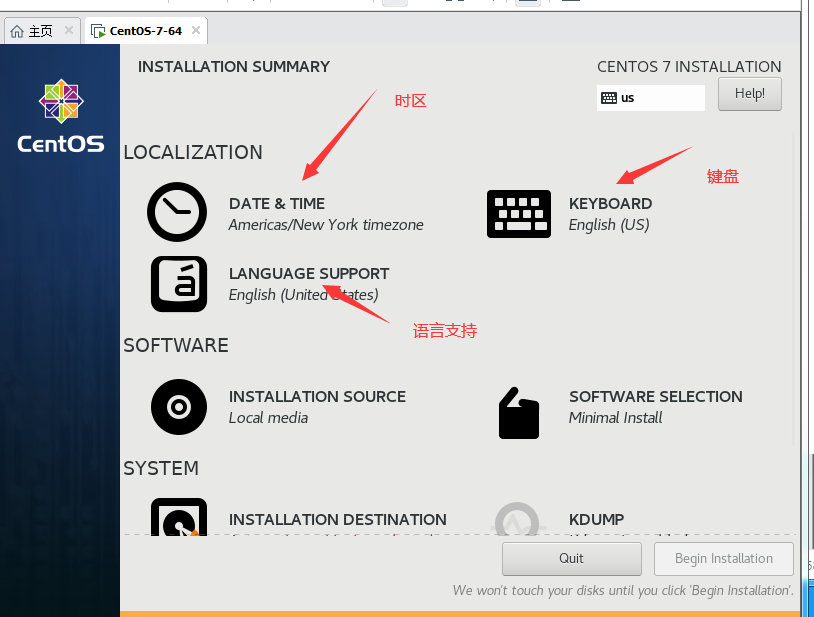This screenshot has width=814, height=617.
Task: Select the CentOS-7-64 tab
Action: pyautogui.click(x=146, y=31)
